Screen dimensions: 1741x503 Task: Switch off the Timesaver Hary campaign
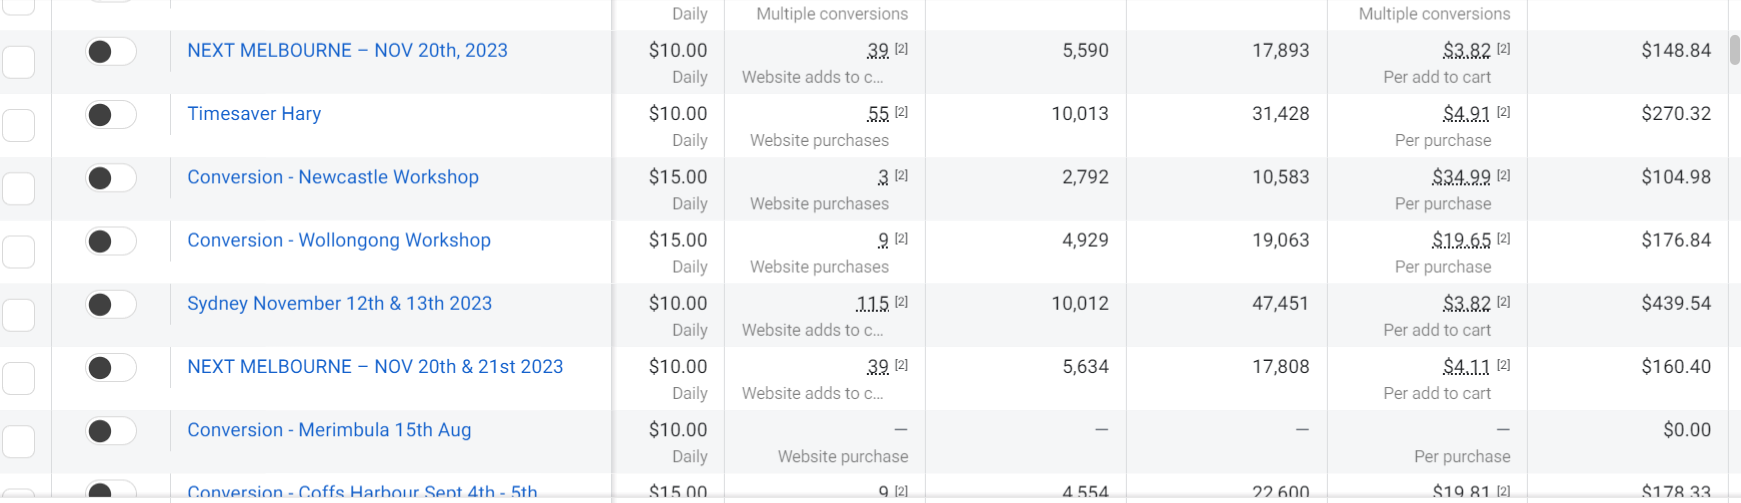(x=110, y=115)
